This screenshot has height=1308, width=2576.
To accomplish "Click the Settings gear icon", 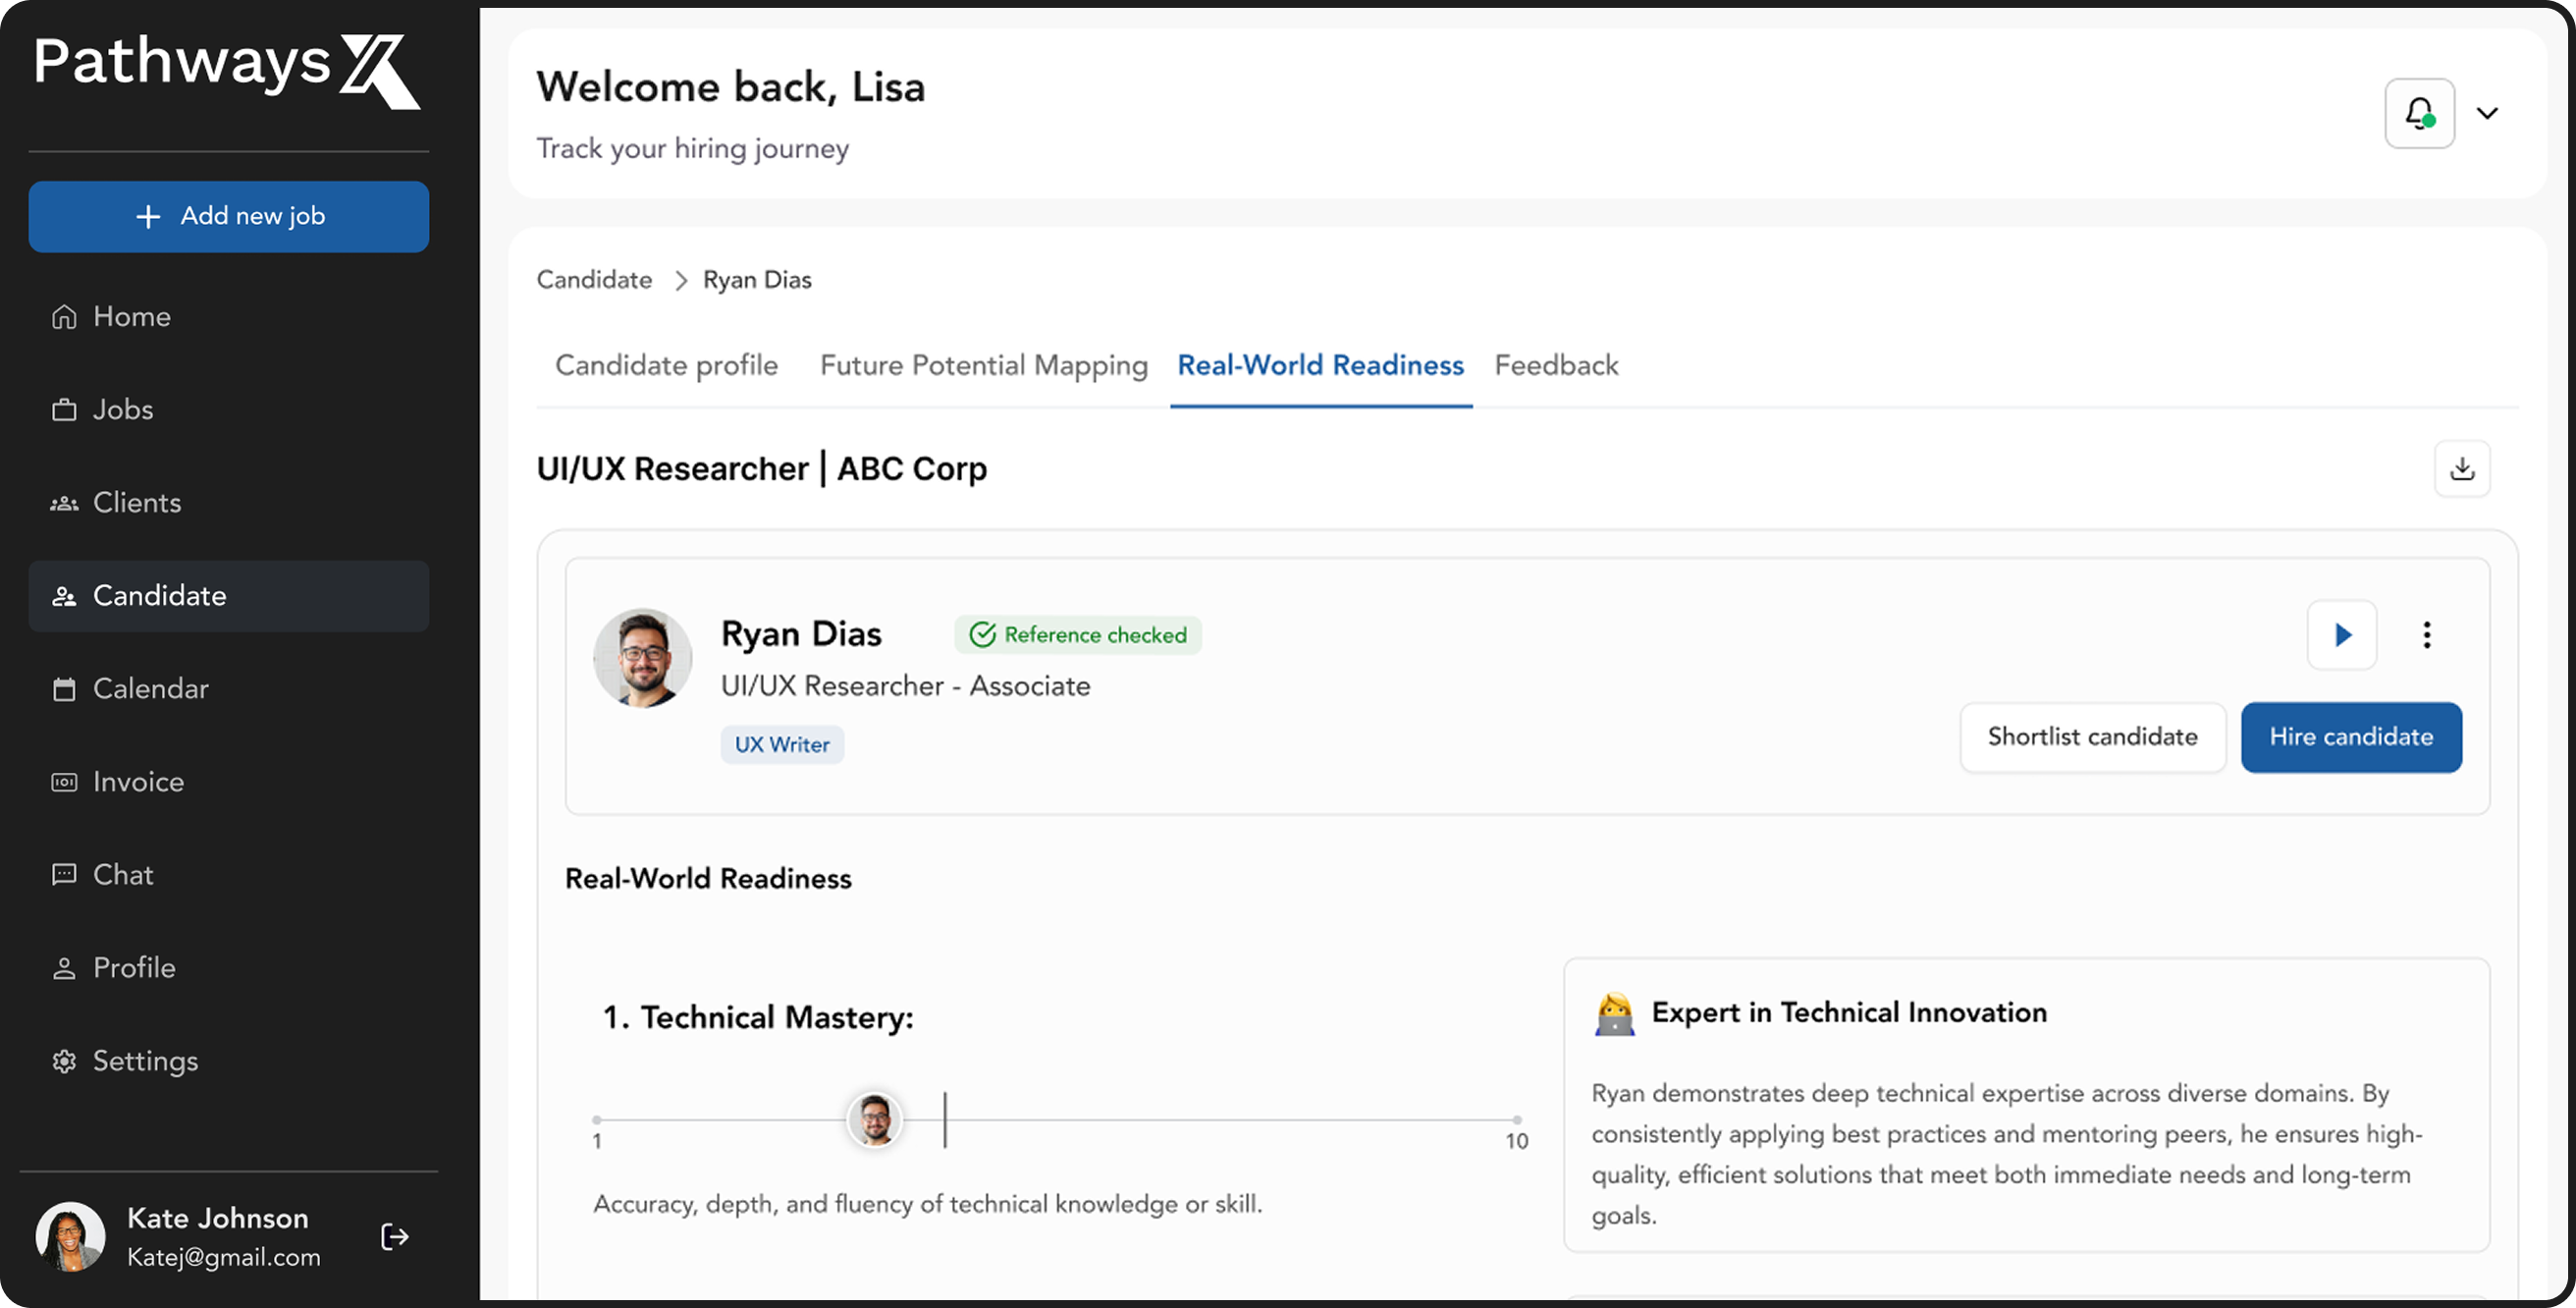I will [64, 1061].
